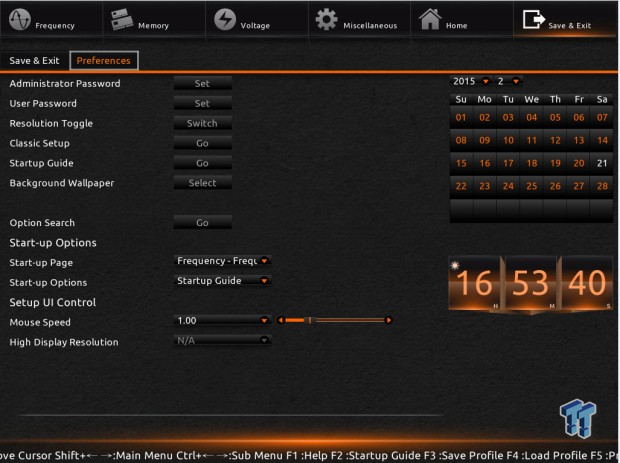Open the month dropdown showing 2

508,81
